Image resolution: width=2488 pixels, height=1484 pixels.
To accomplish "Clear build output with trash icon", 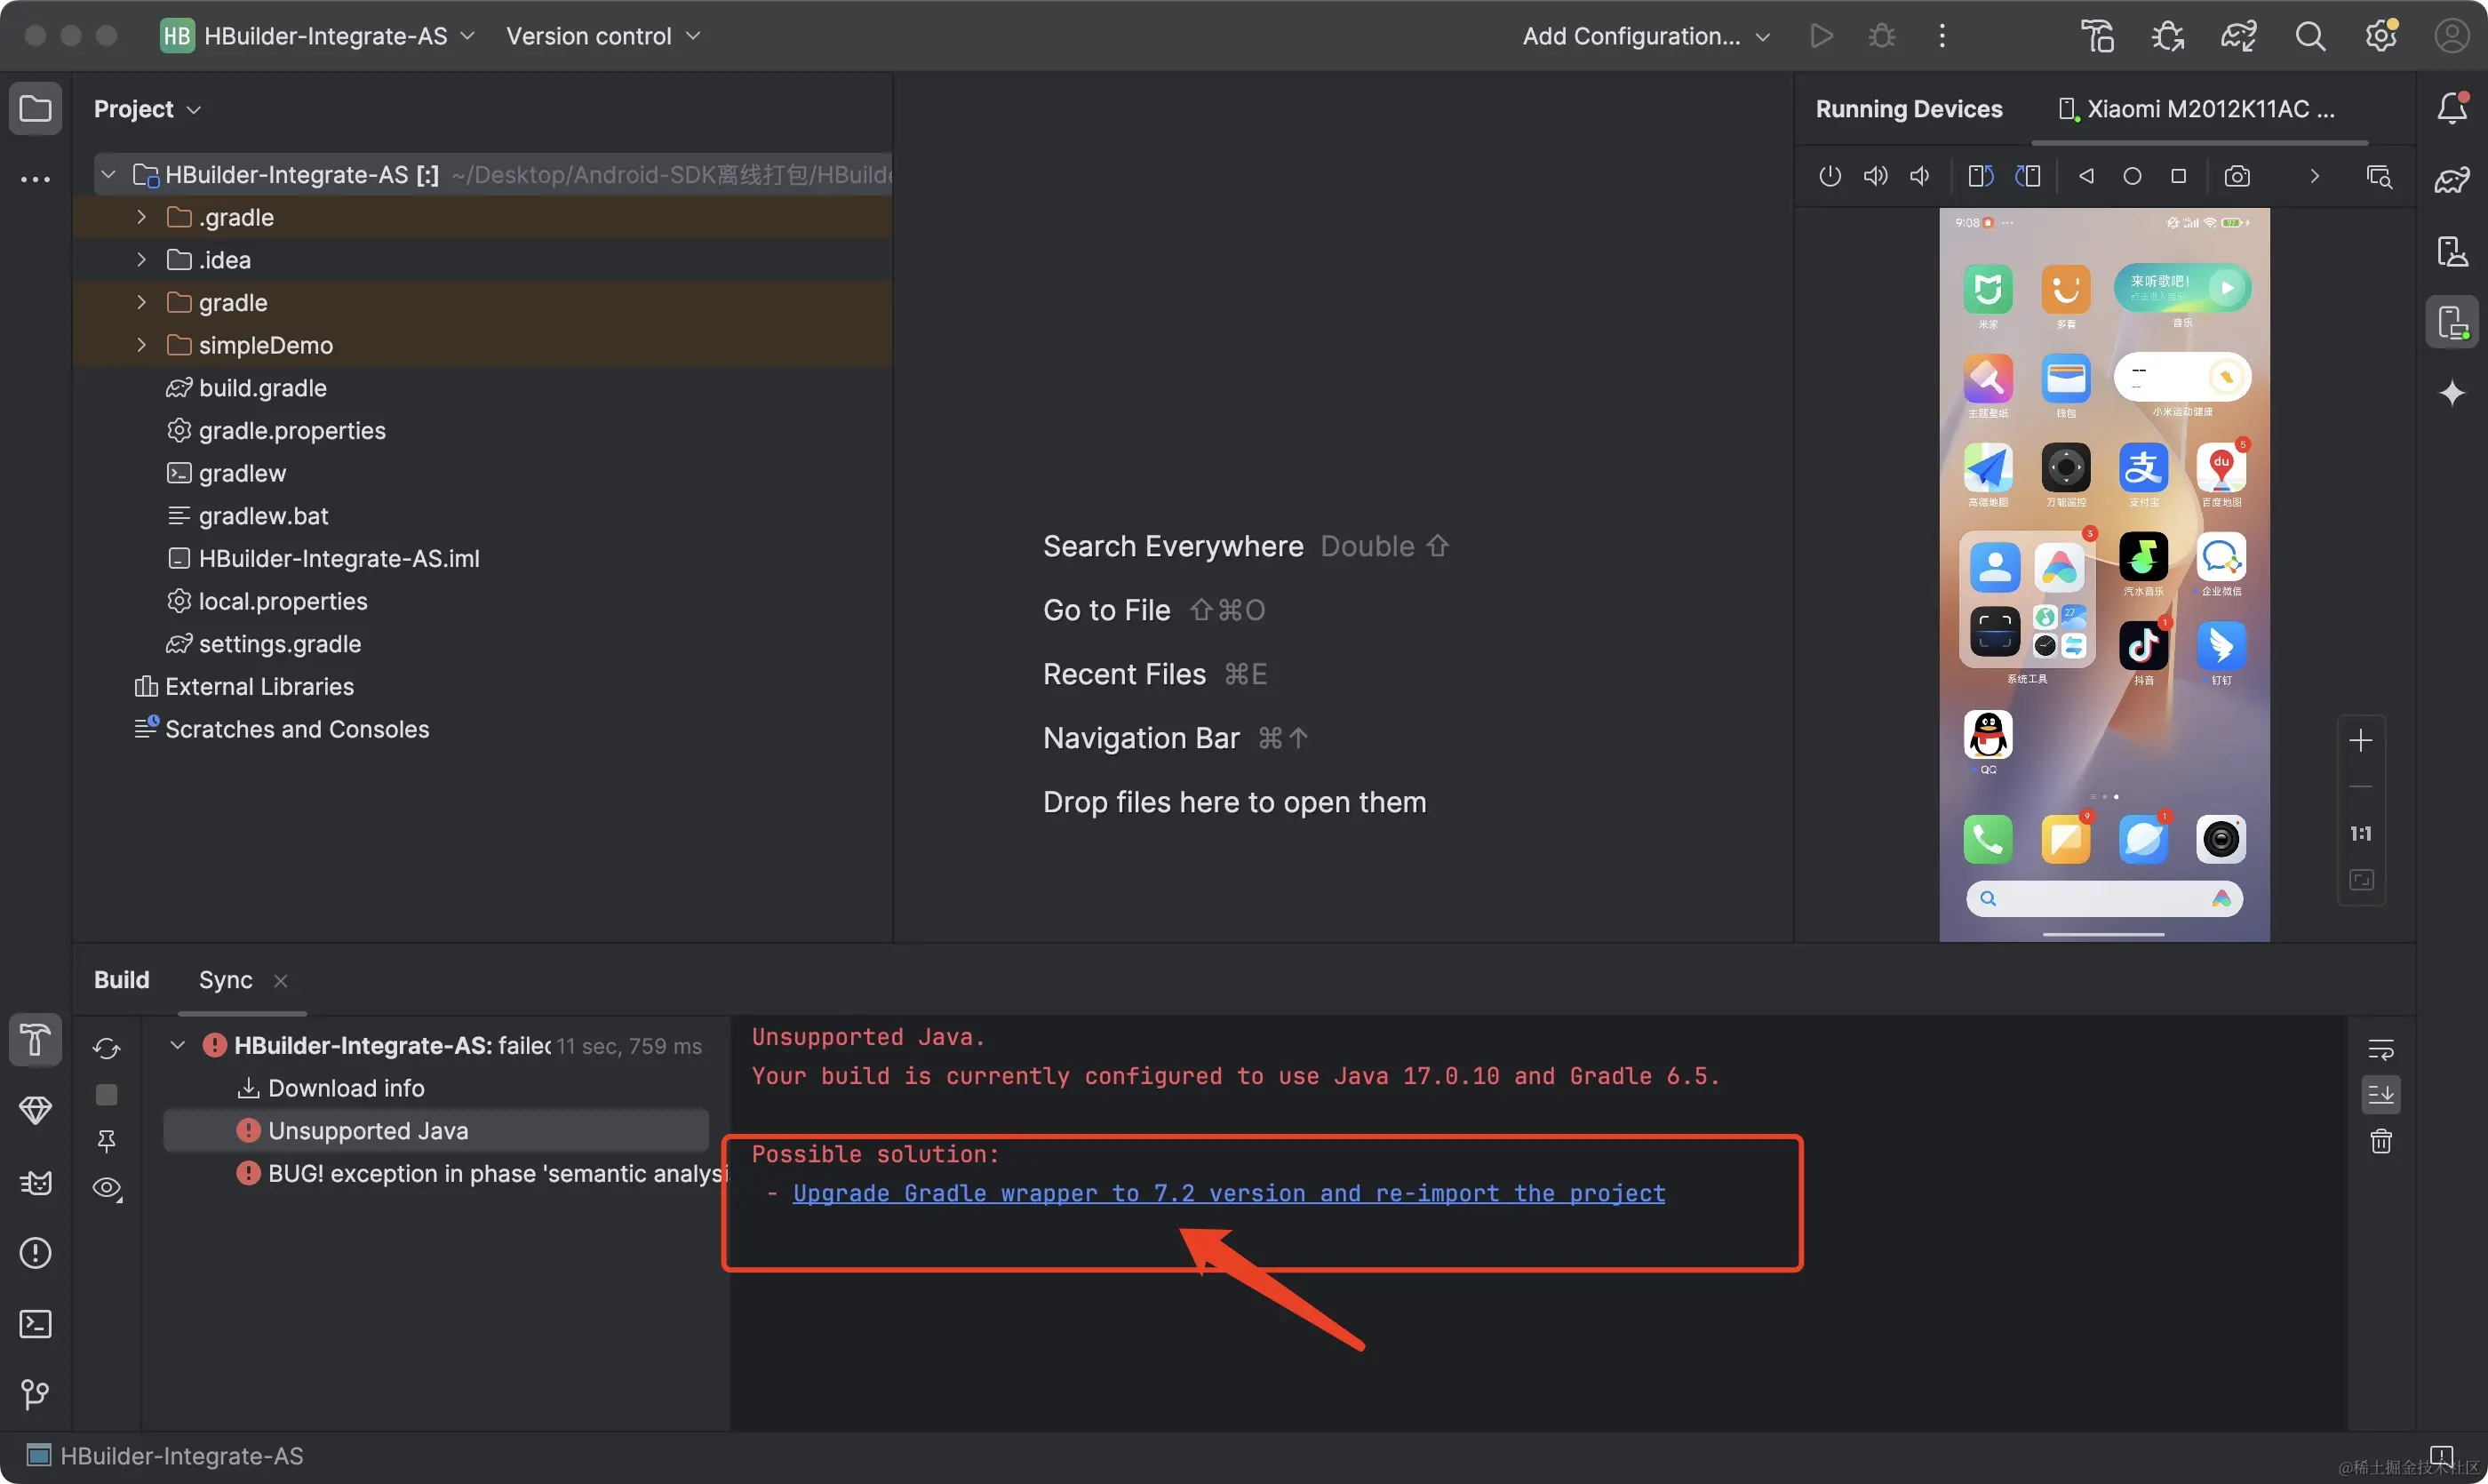I will point(2381,1141).
